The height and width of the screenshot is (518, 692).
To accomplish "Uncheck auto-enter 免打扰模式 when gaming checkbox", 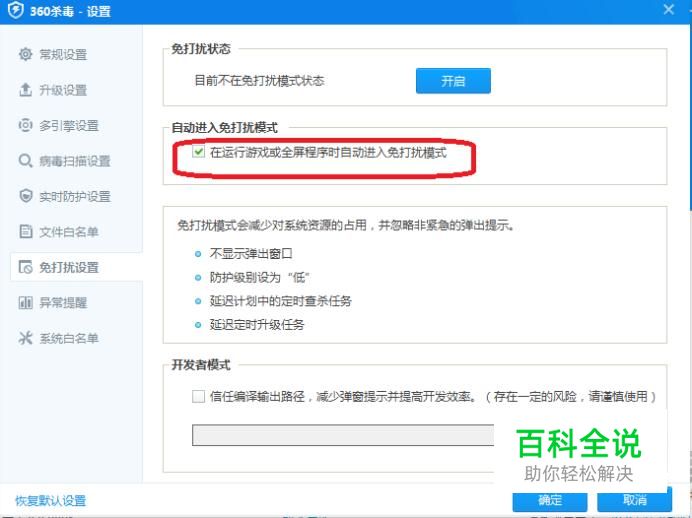I will [199, 152].
